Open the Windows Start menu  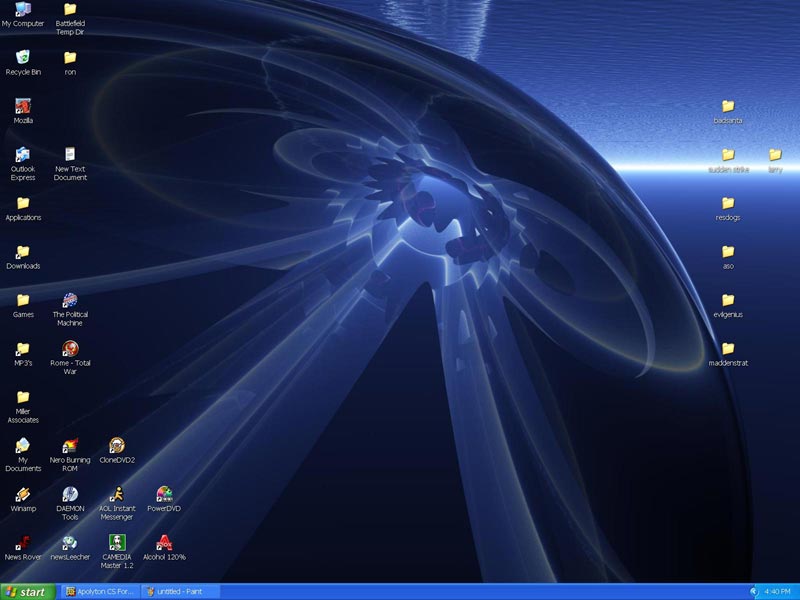coord(27,591)
